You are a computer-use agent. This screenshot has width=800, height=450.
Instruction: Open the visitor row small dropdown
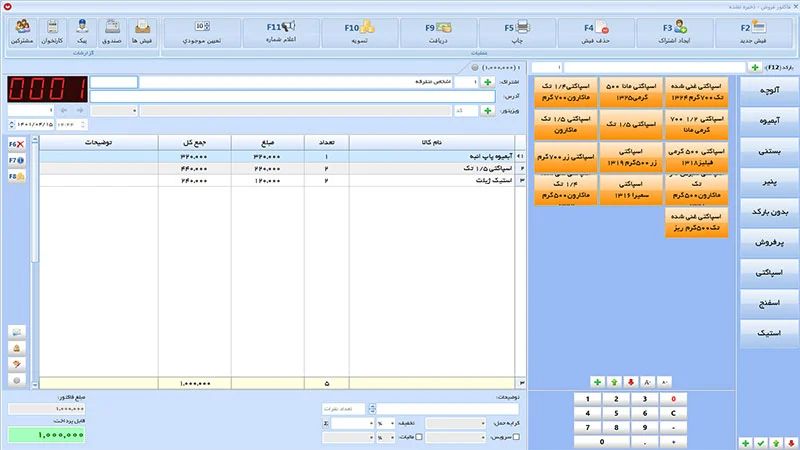click(x=114, y=110)
